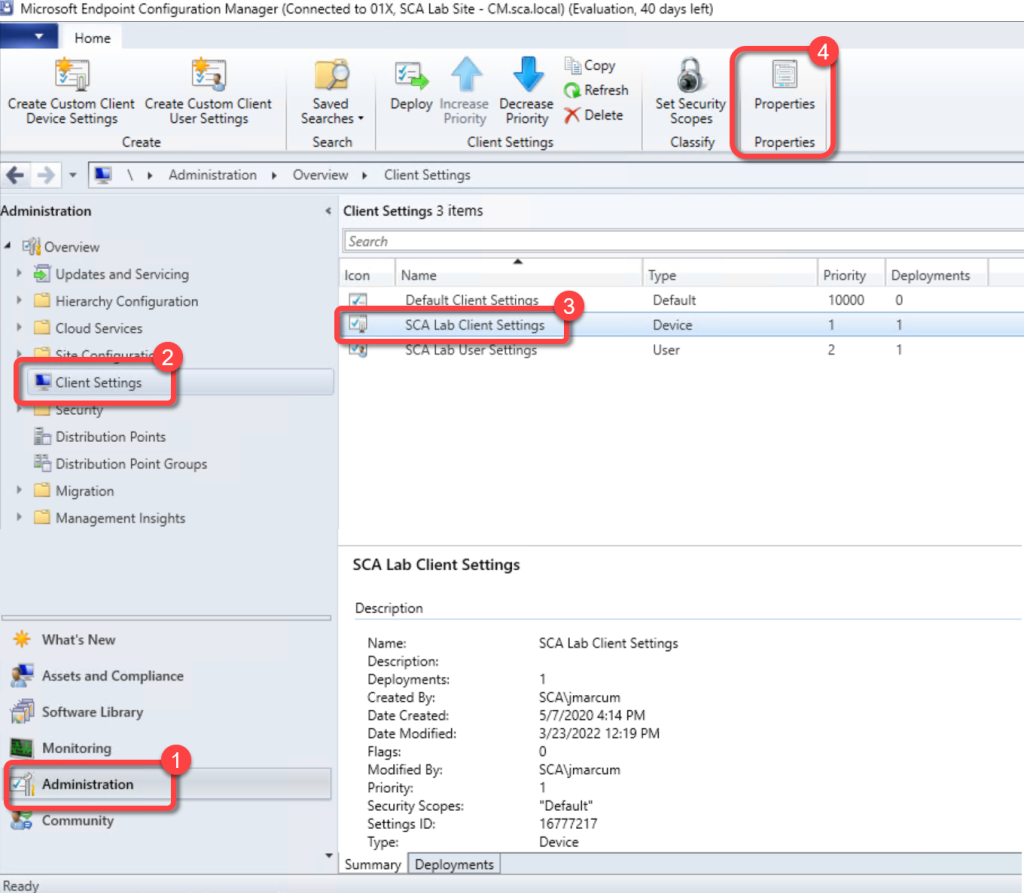Image resolution: width=1024 pixels, height=893 pixels.
Task: Open the Saved Searches dropdown
Action: pyautogui.click(x=331, y=111)
